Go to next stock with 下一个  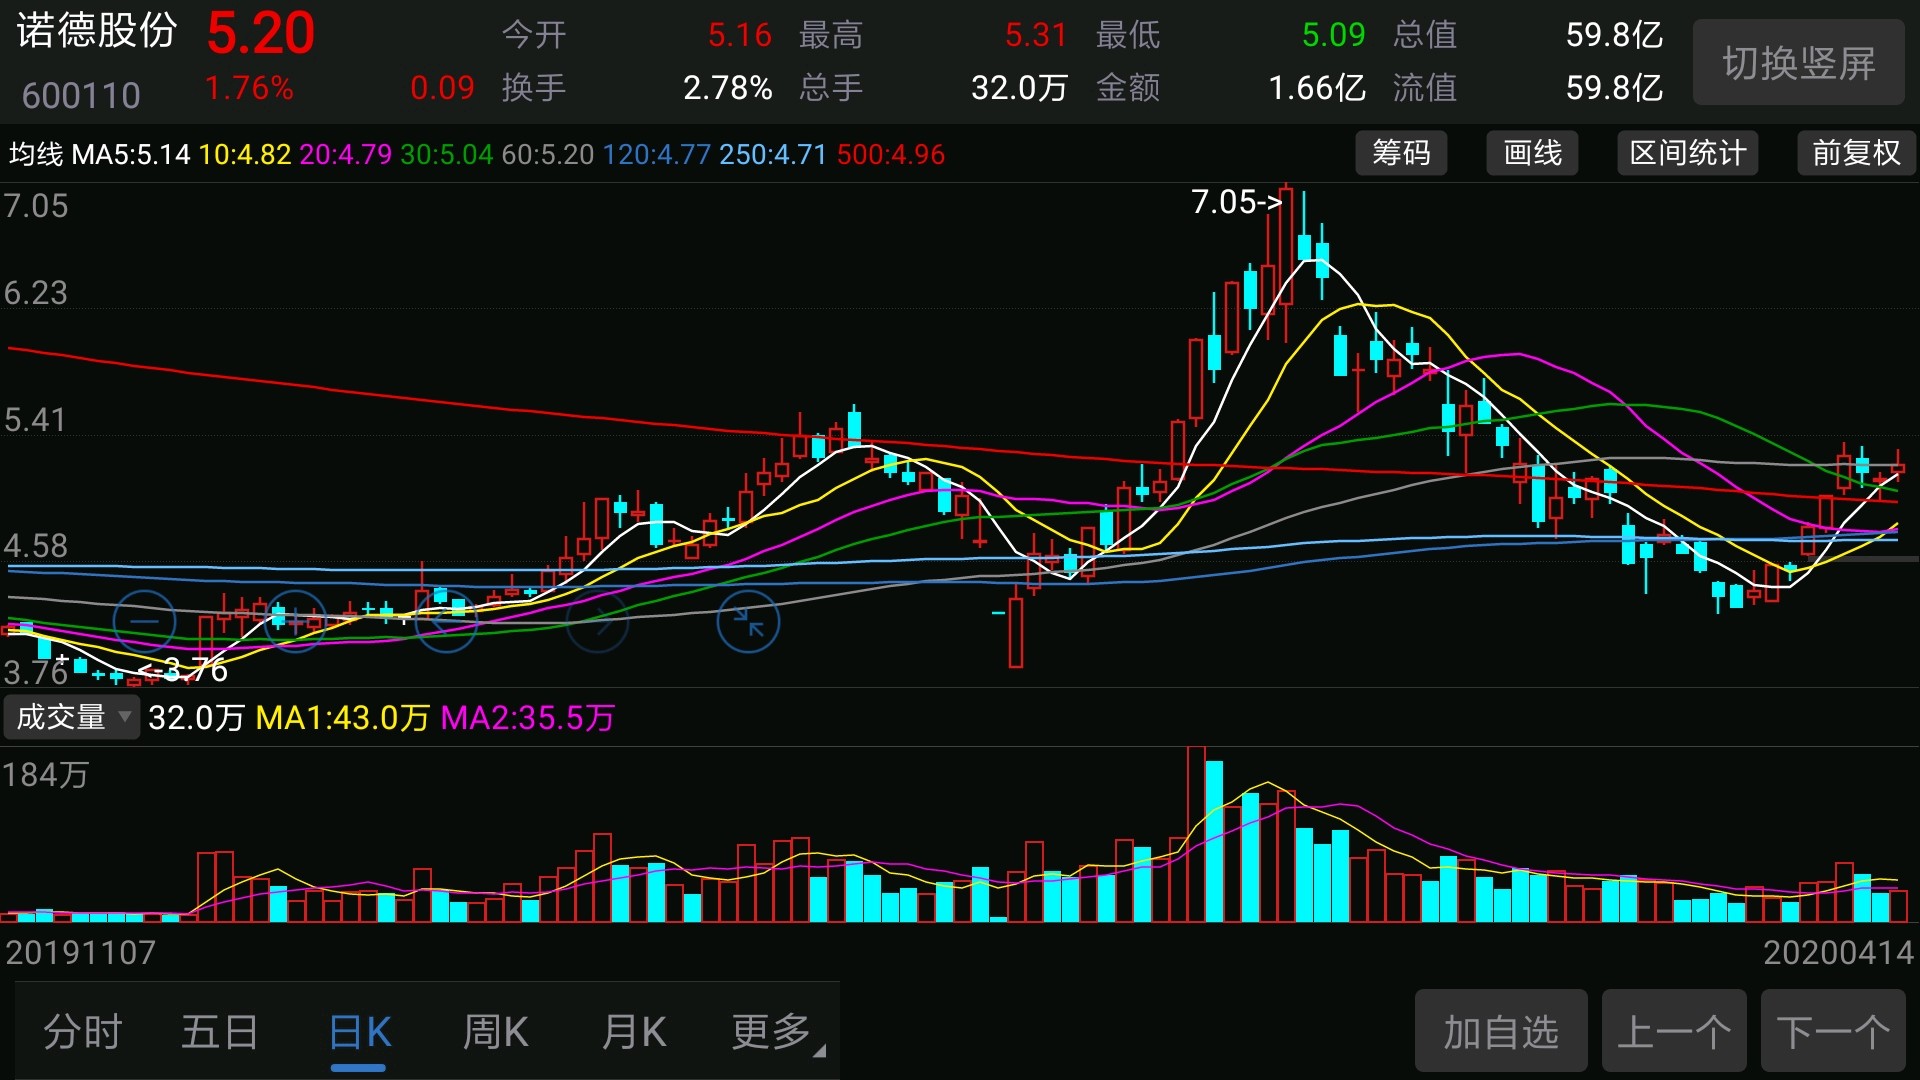coord(1834,1031)
